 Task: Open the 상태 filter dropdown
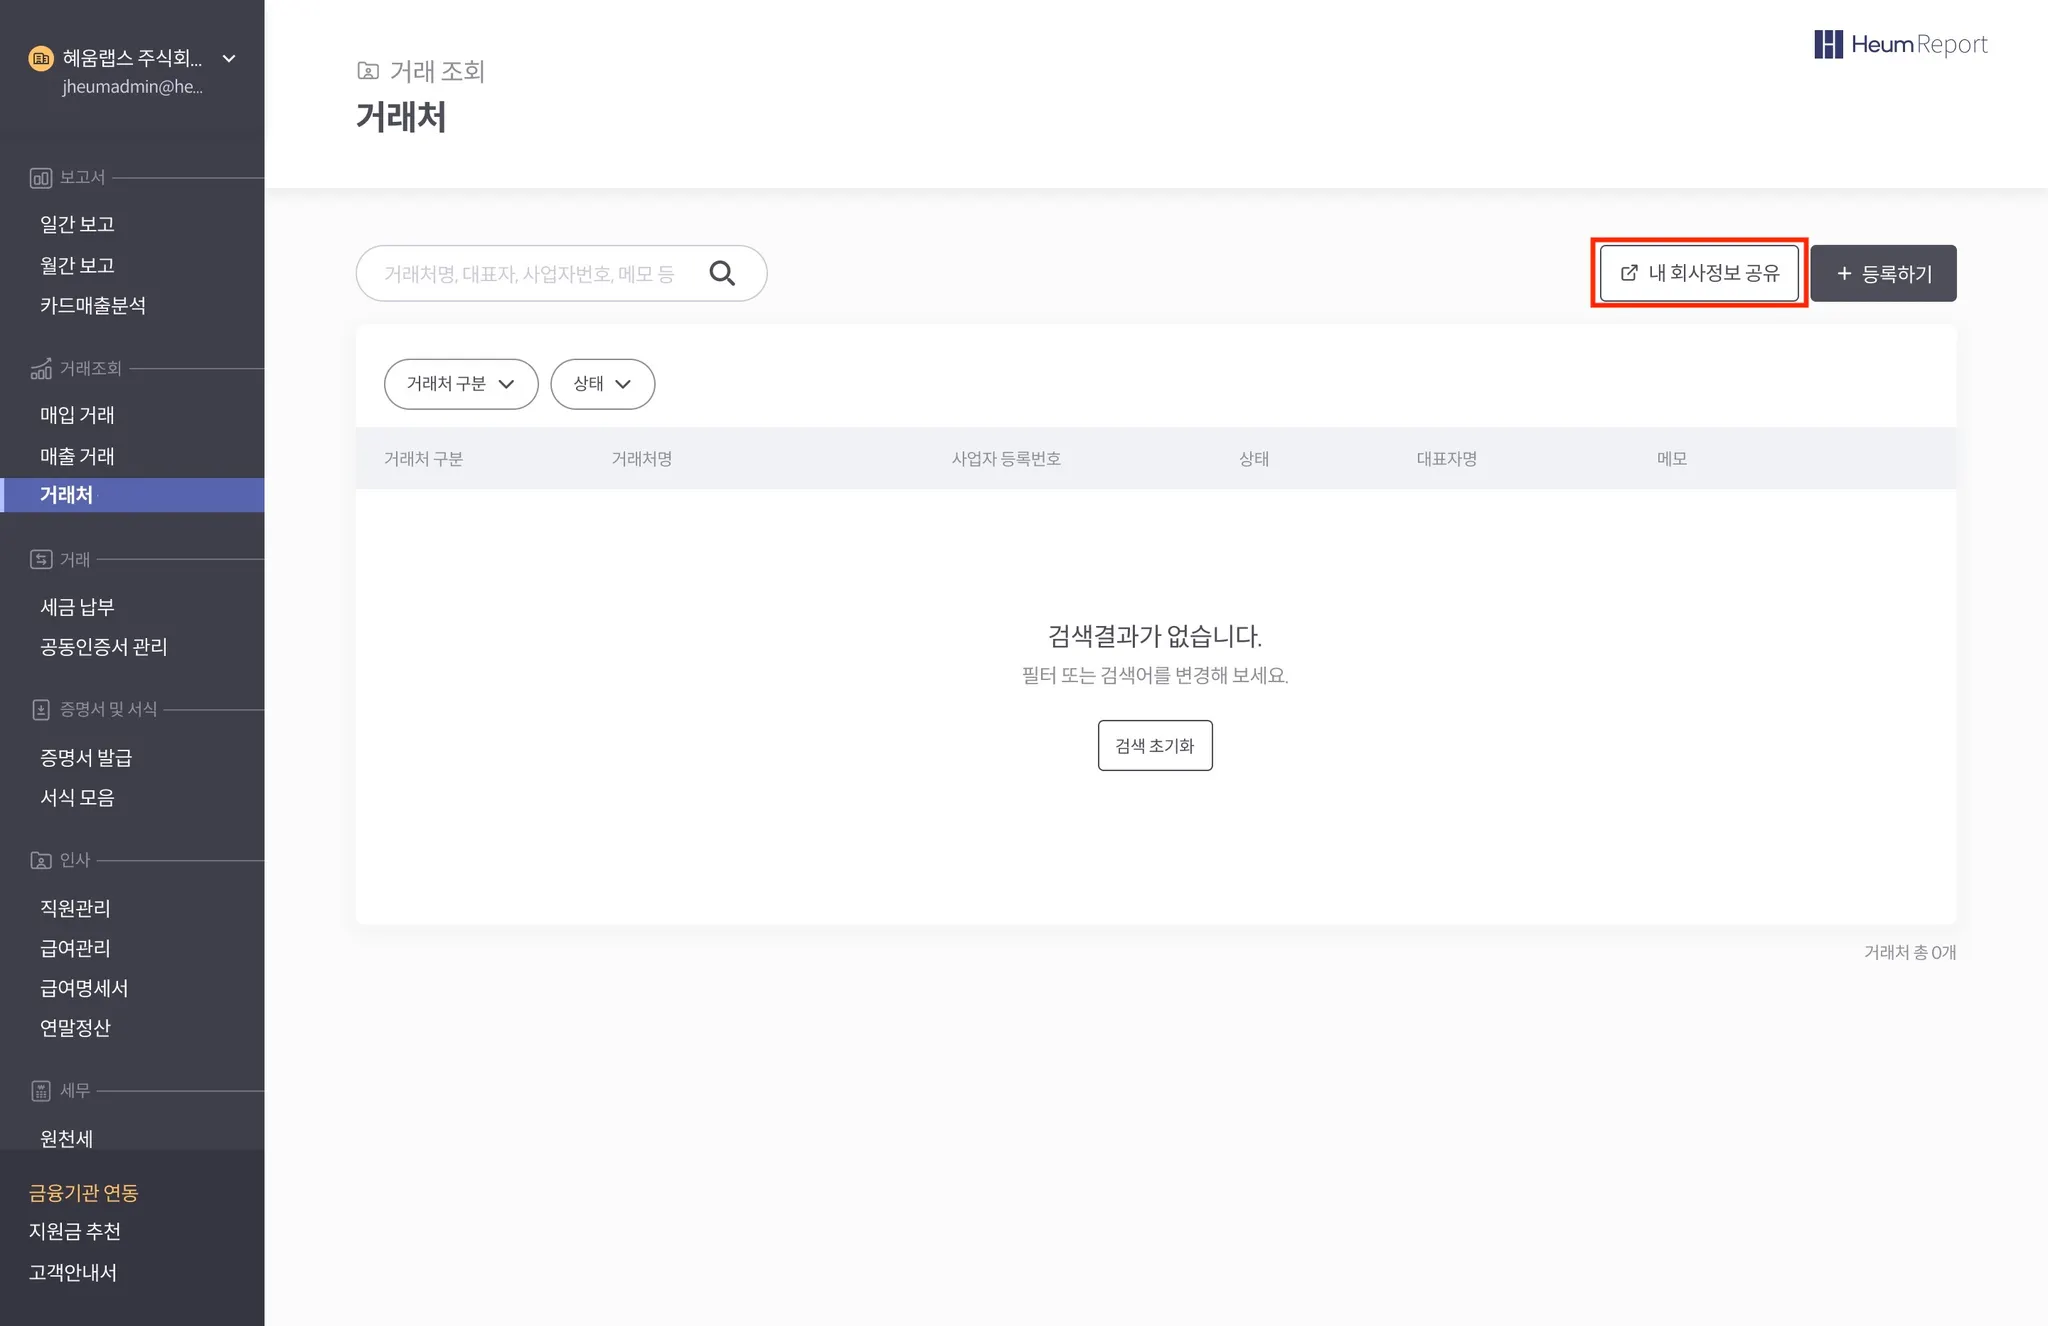coord(602,384)
